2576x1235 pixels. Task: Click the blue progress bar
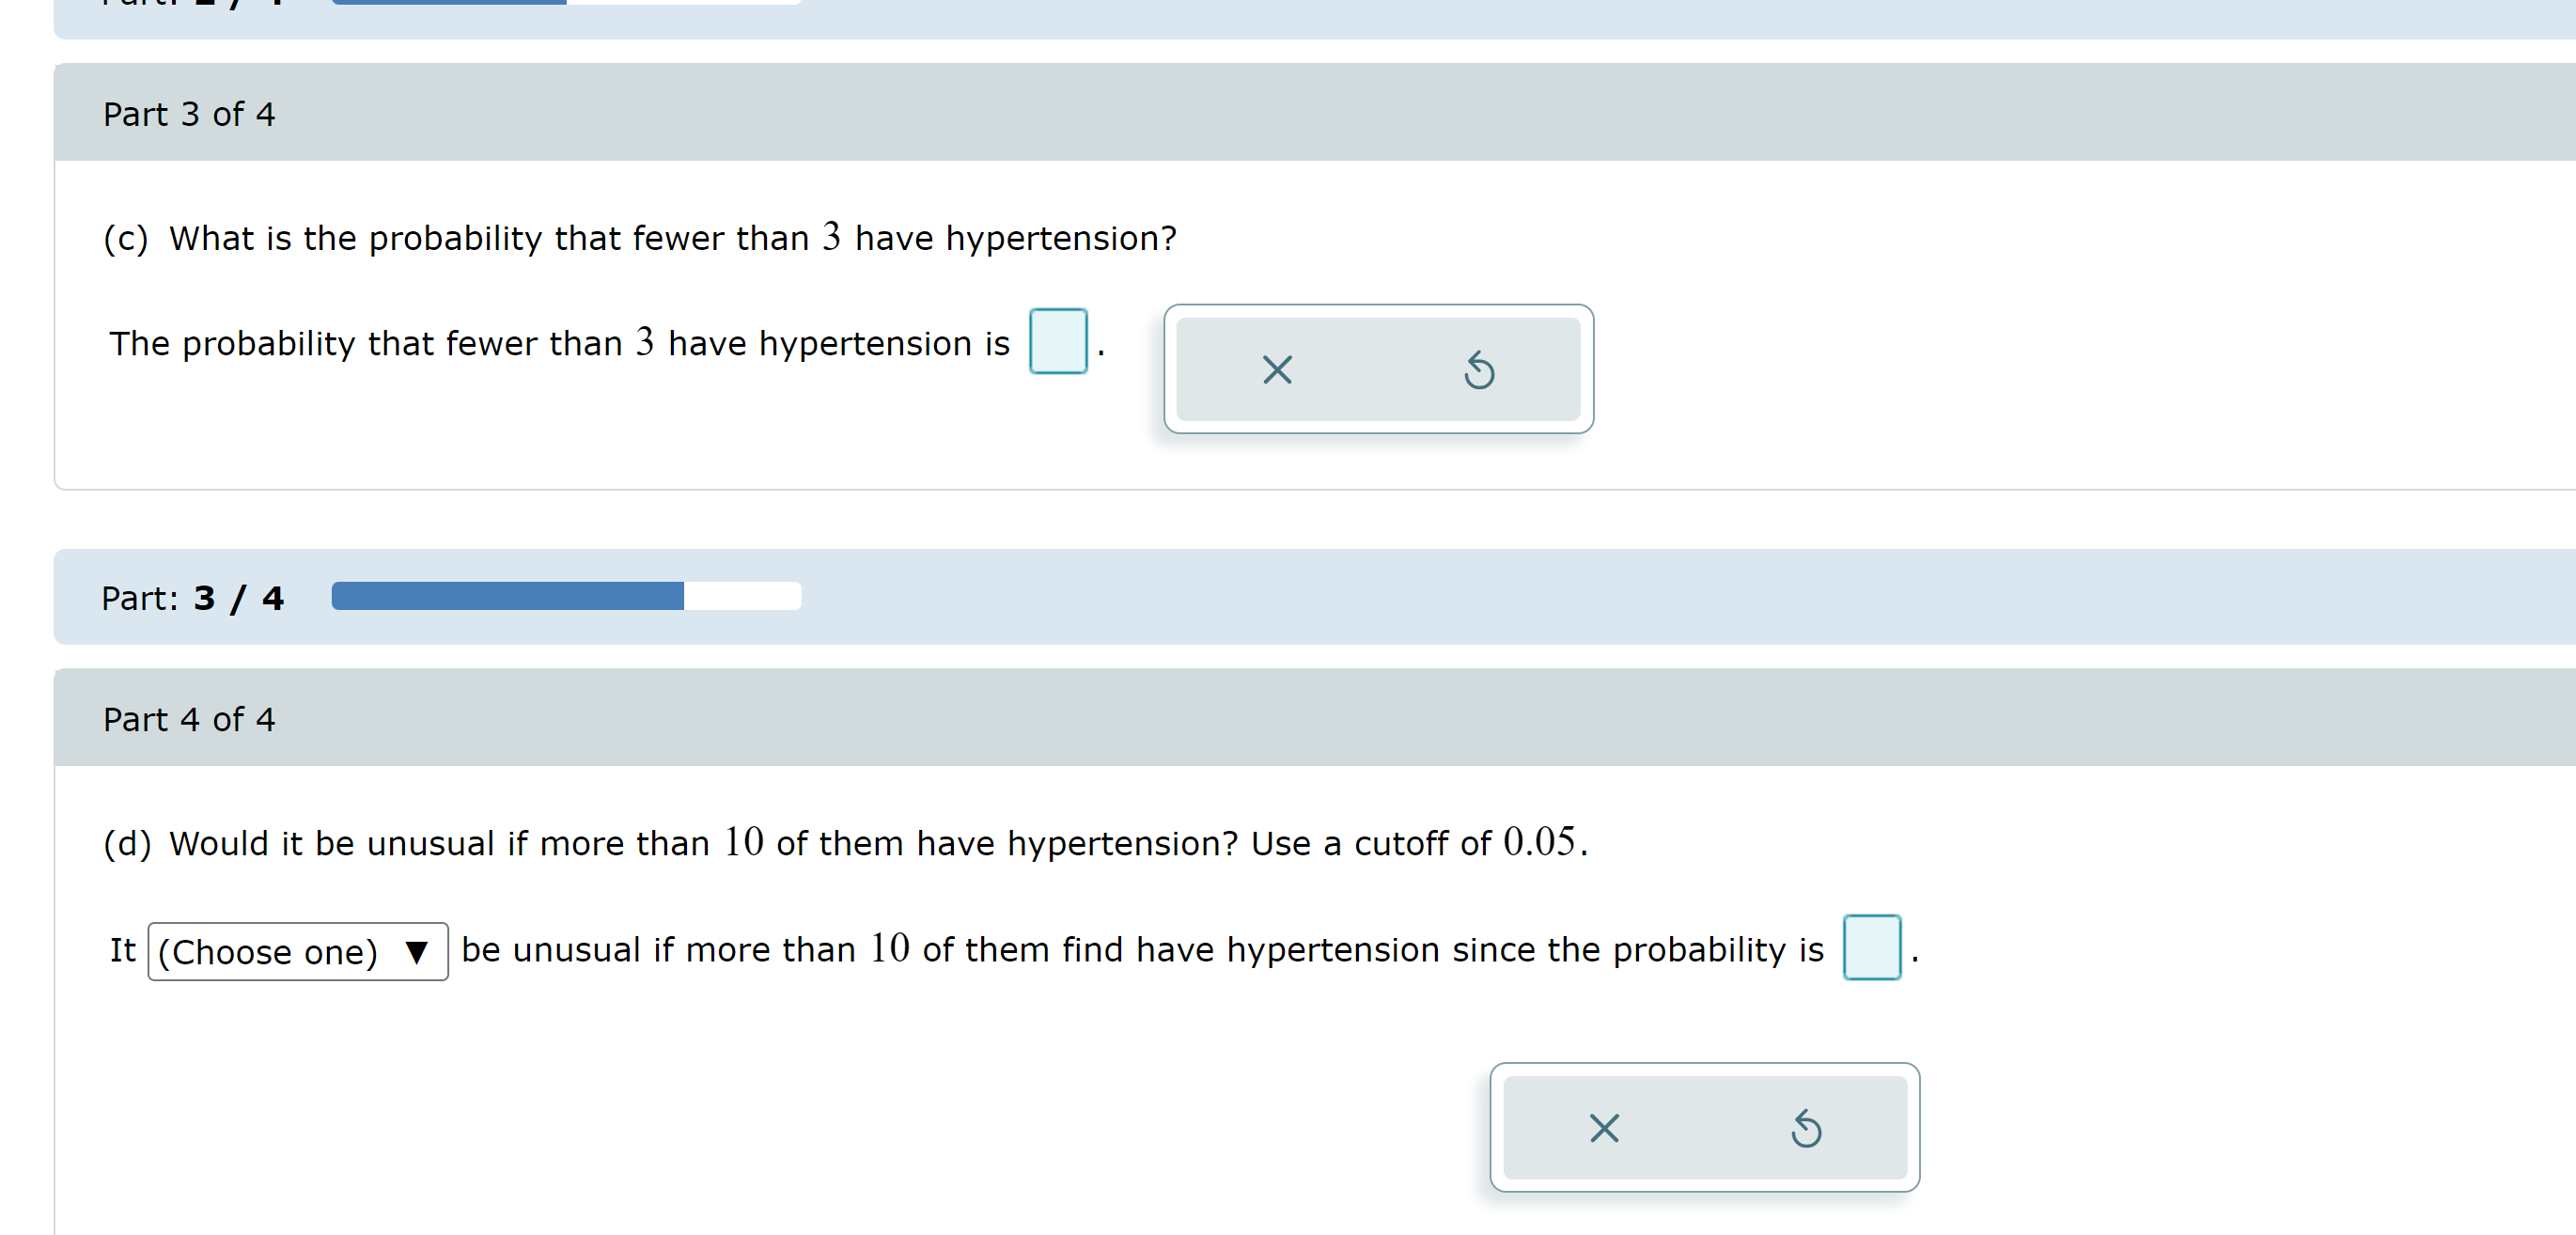tap(508, 595)
